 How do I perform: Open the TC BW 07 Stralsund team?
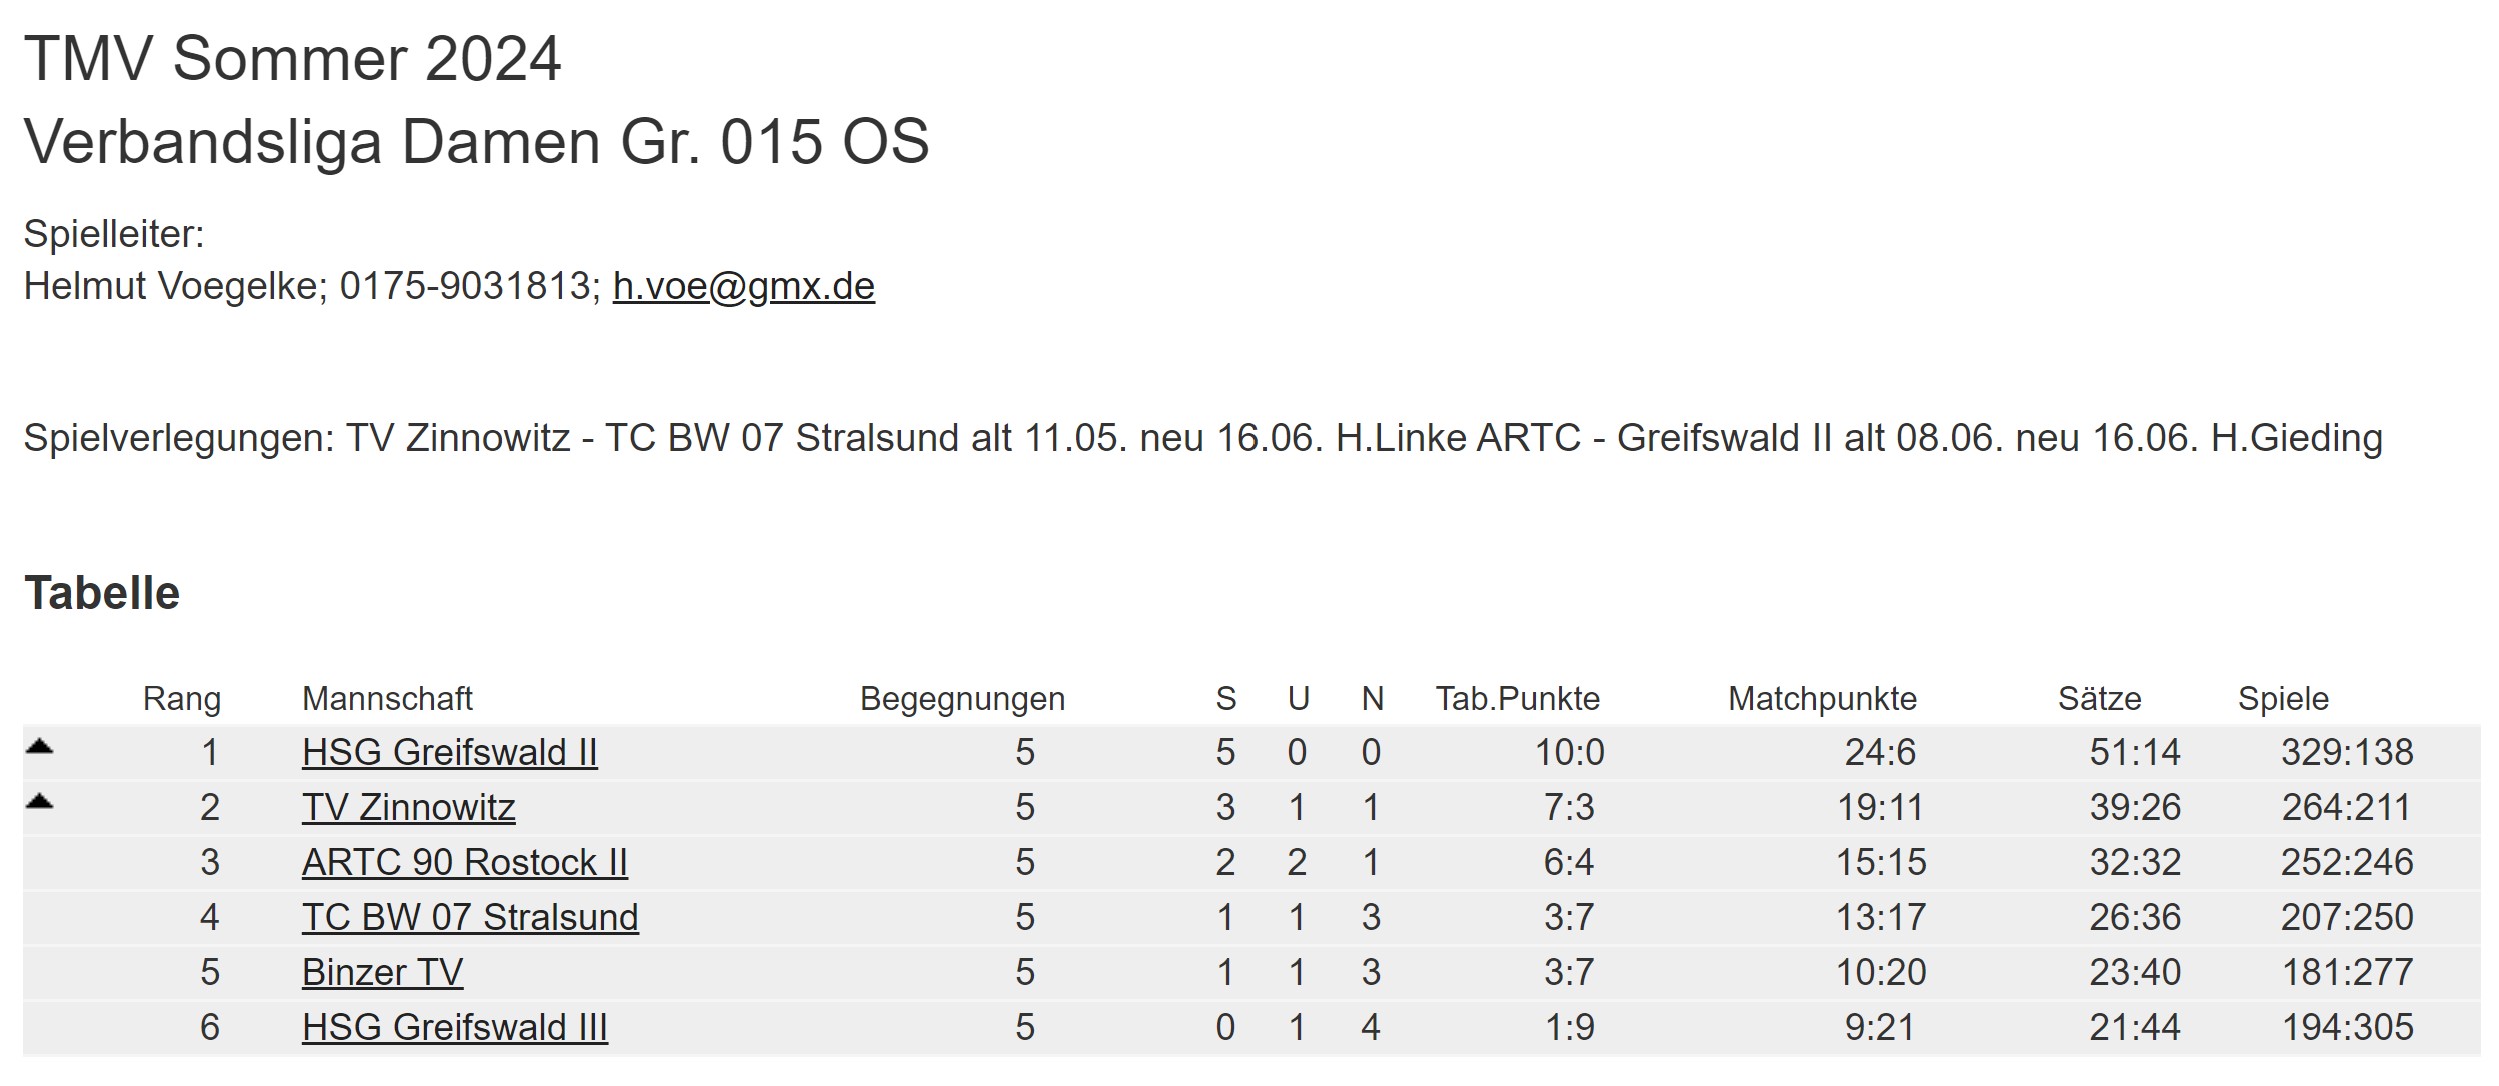(x=470, y=917)
